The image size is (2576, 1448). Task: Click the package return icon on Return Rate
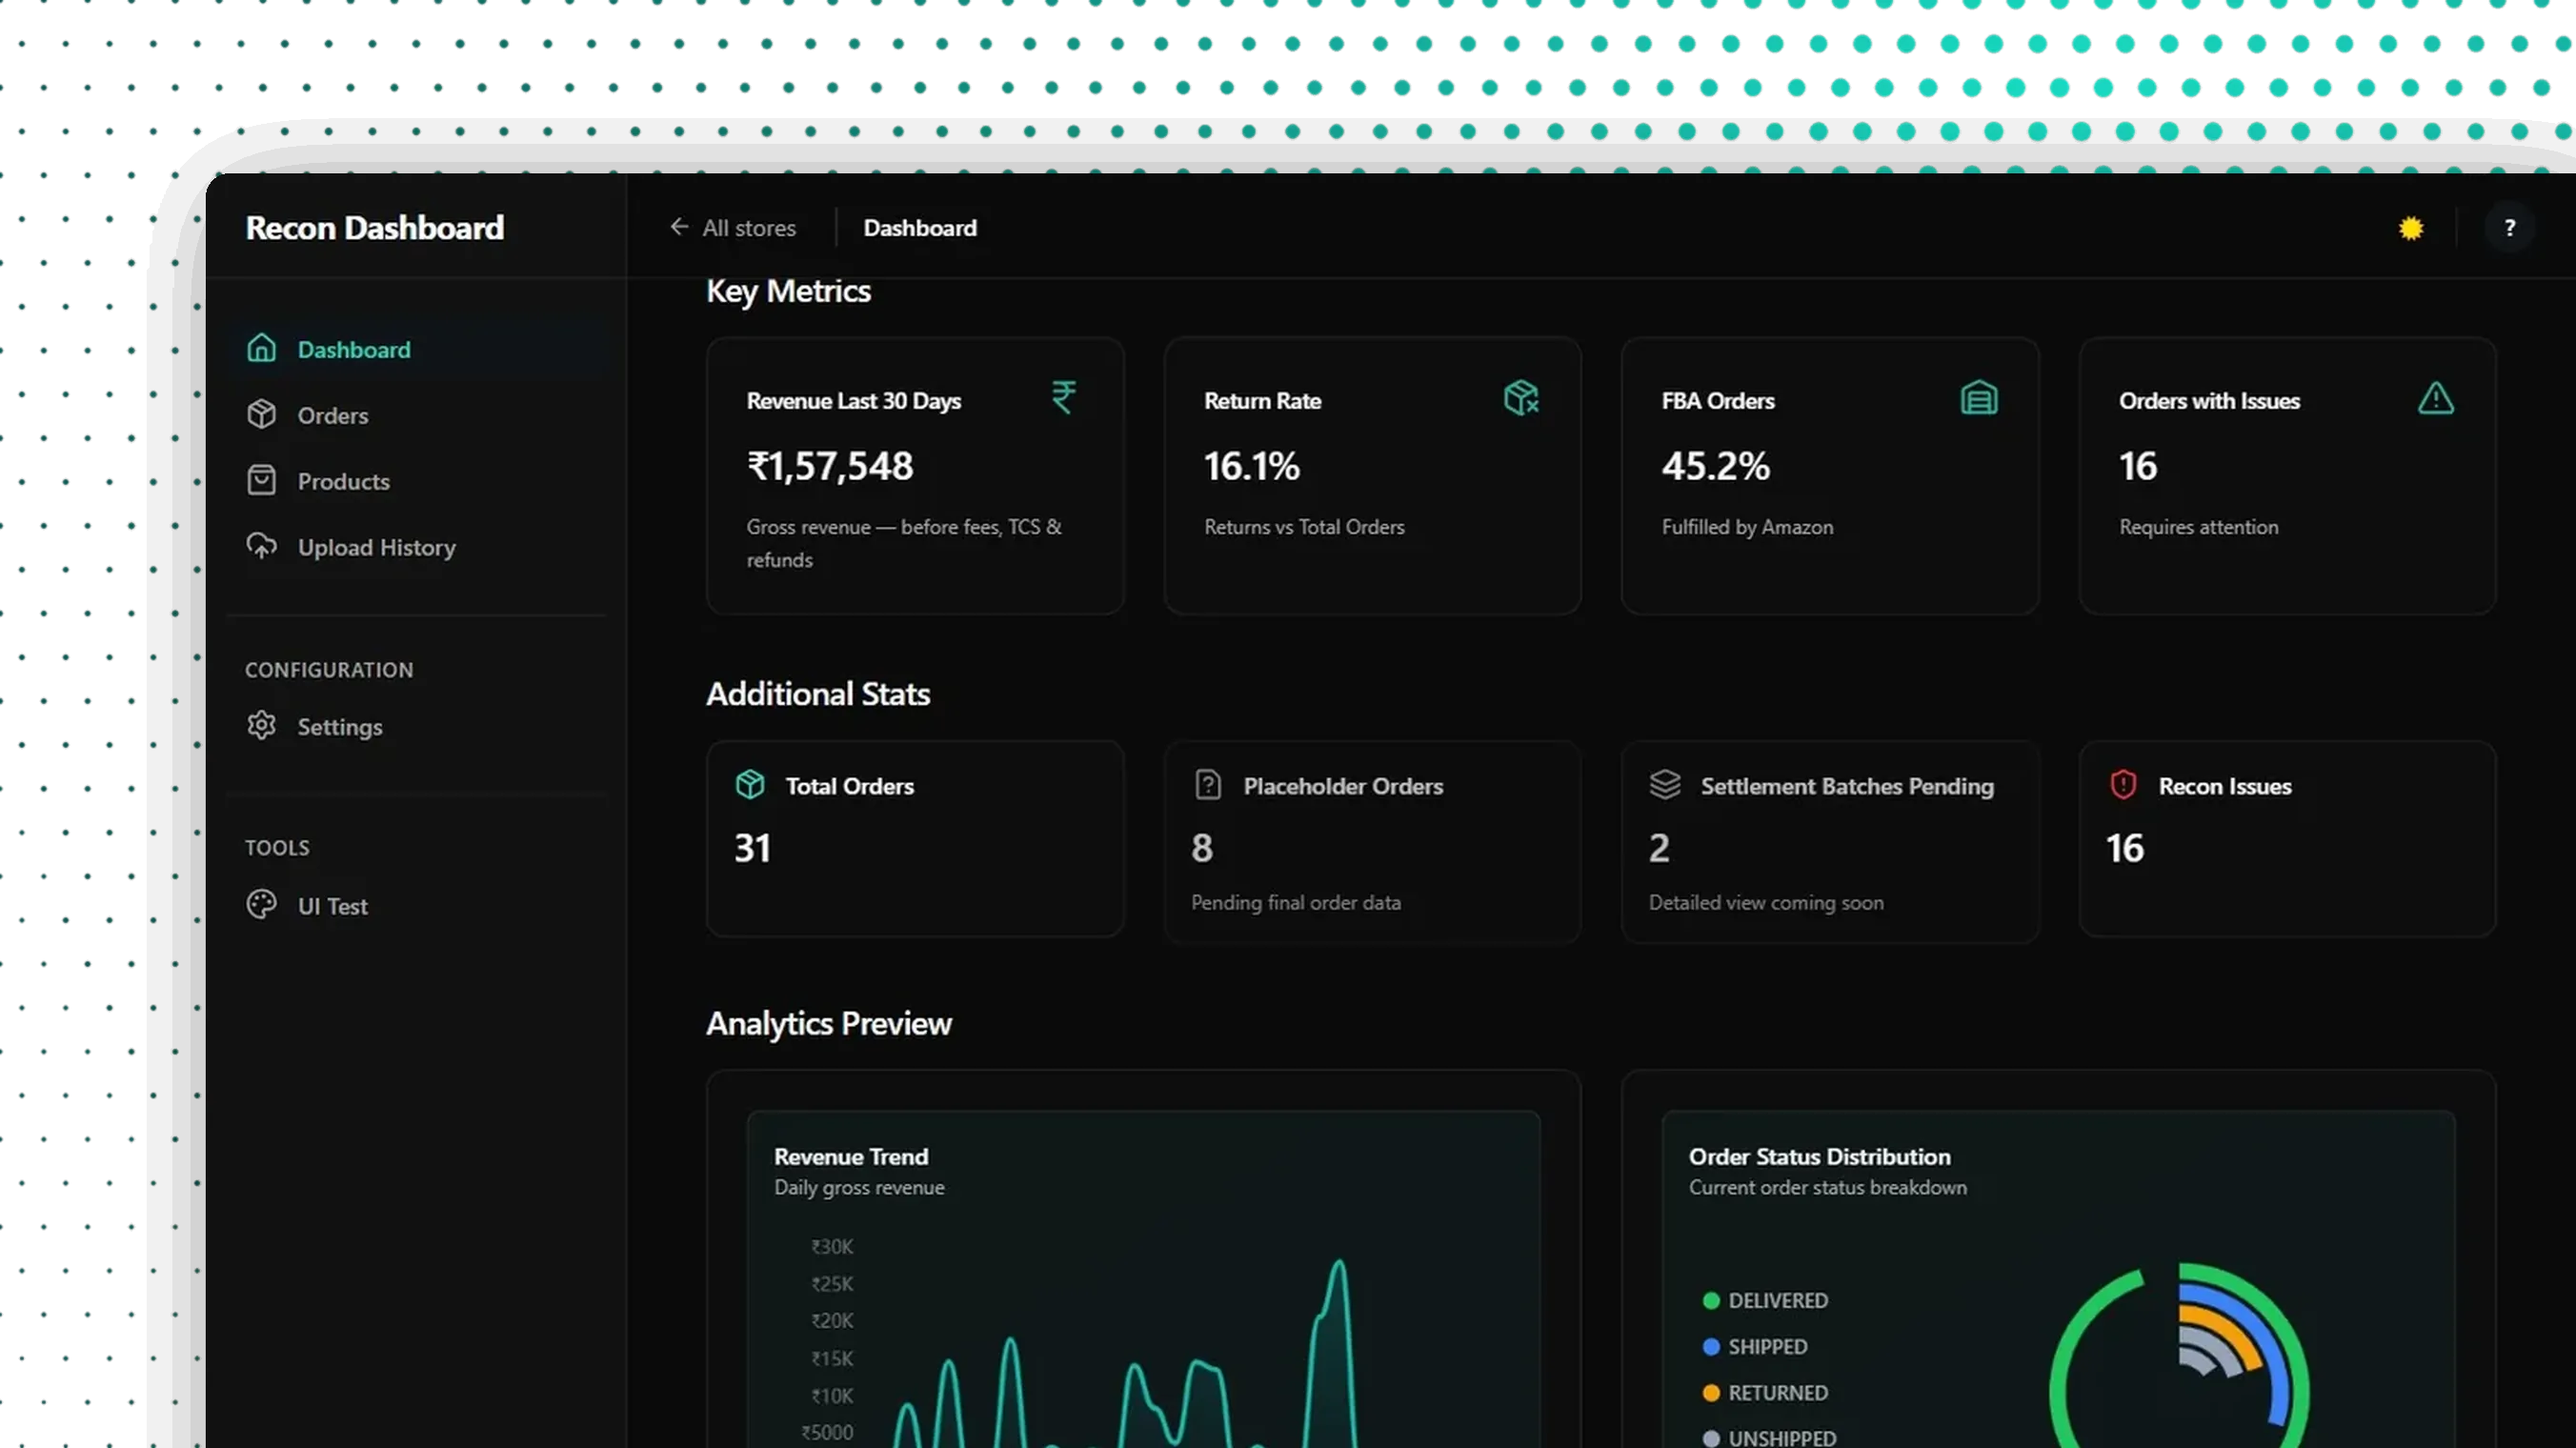point(1521,397)
